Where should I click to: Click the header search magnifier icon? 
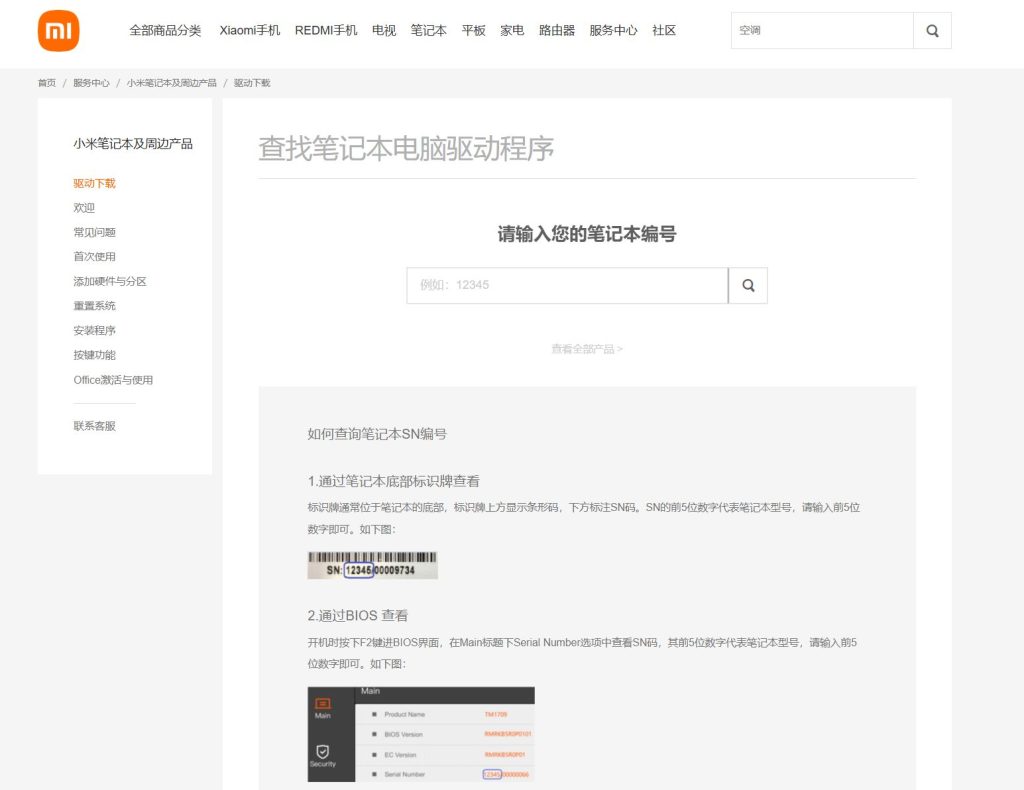point(932,31)
